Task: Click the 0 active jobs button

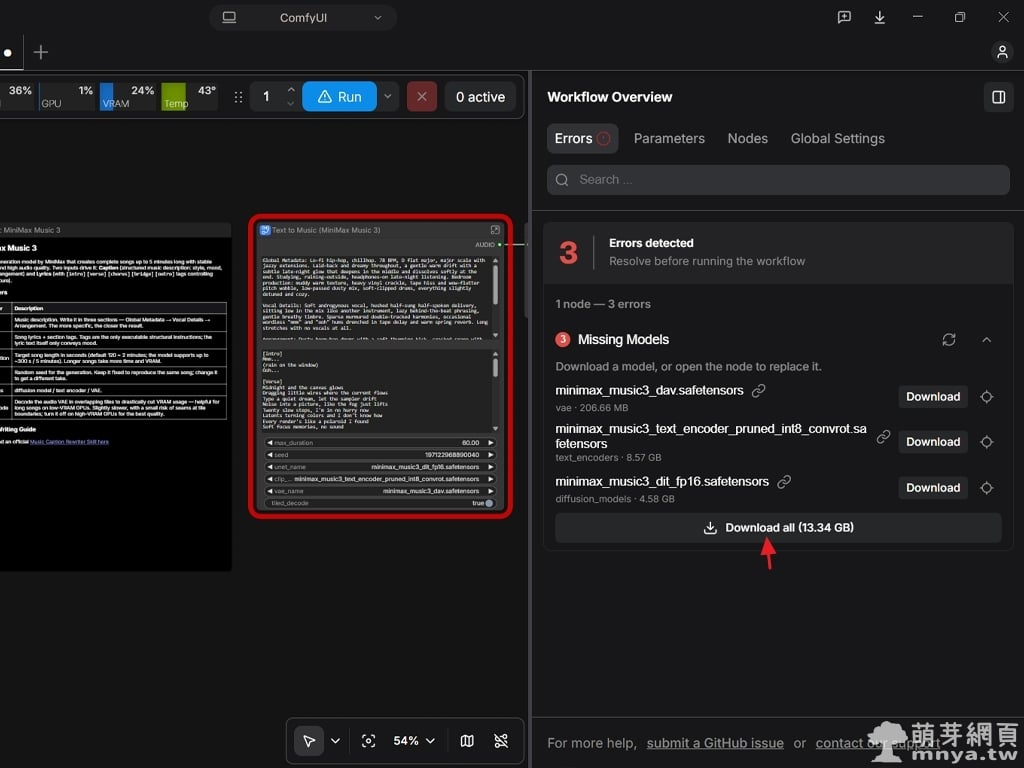Action: coord(480,97)
